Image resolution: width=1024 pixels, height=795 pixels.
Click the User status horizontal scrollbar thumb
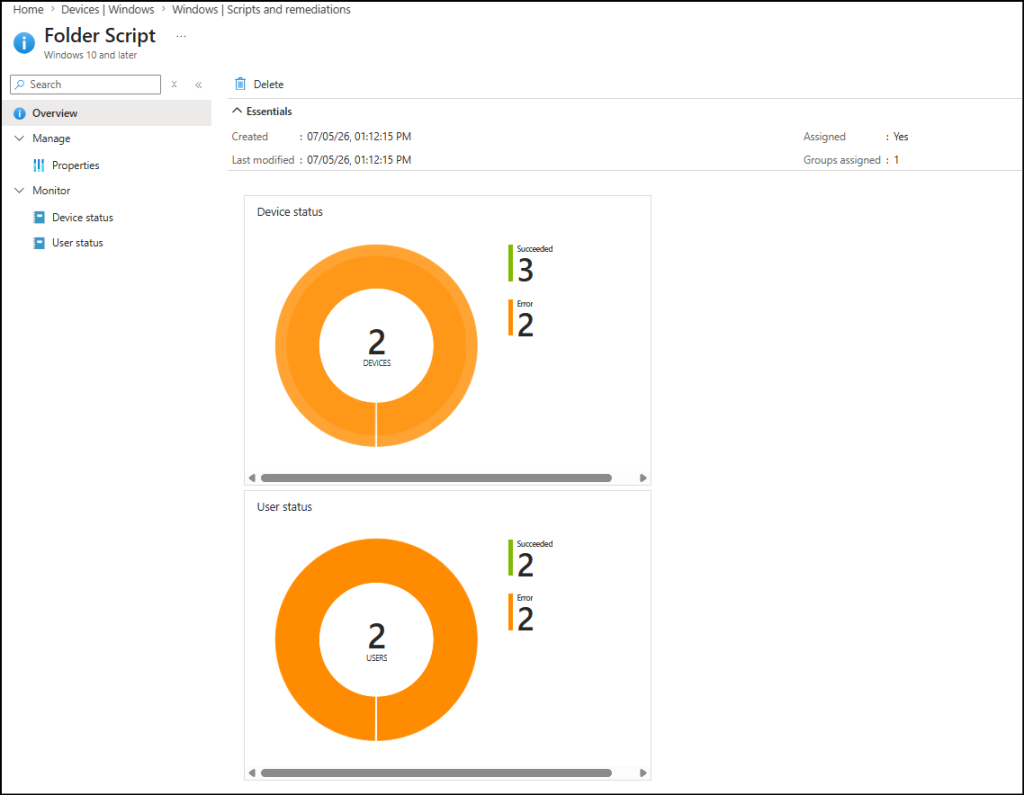tap(436, 773)
